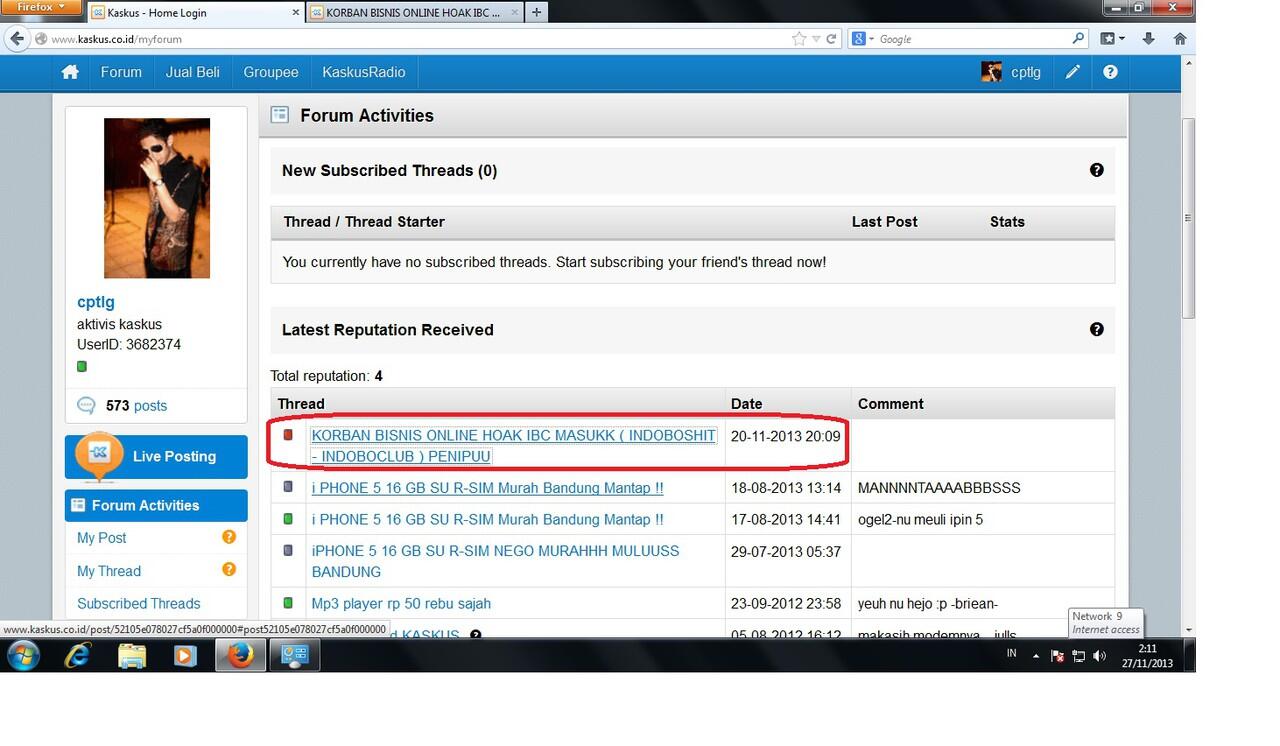Viewport: 1280px width, 746px height.
Task: Click the IN language indicator in tray
Action: coord(1011,653)
